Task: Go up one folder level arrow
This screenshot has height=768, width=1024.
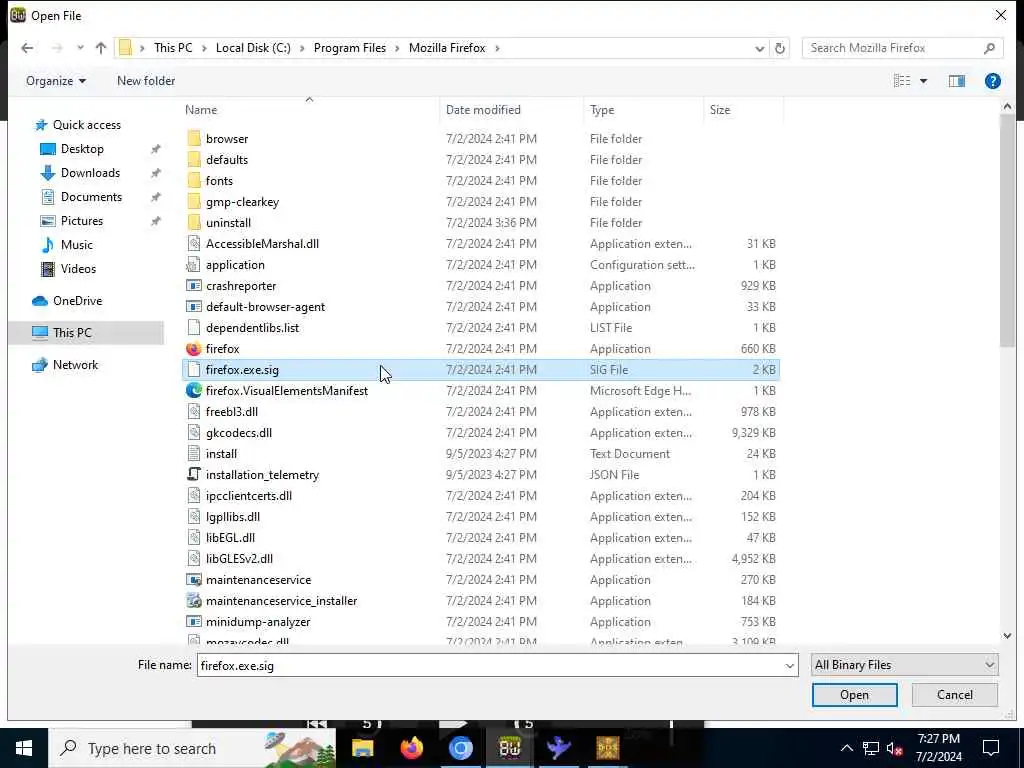Action: [101, 48]
